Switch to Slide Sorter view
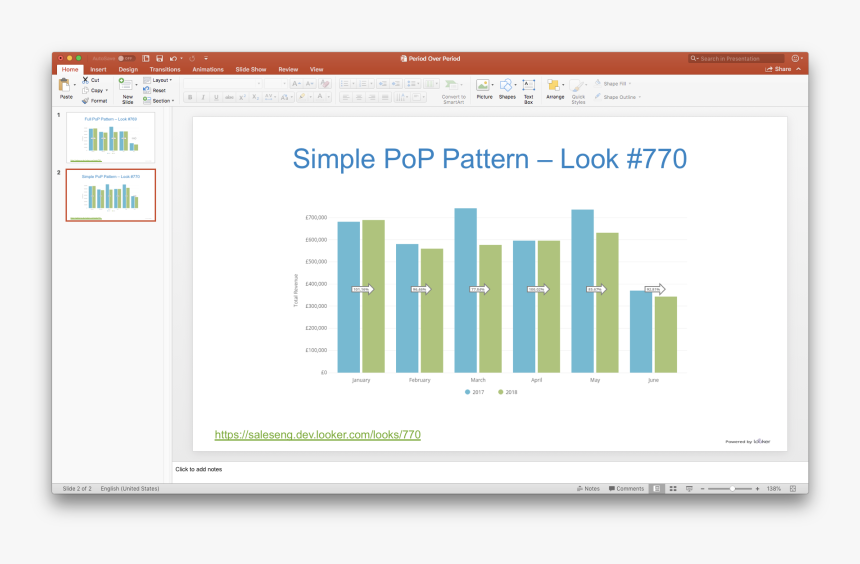Viewport: 860px width, 564px height. [673, 488]
